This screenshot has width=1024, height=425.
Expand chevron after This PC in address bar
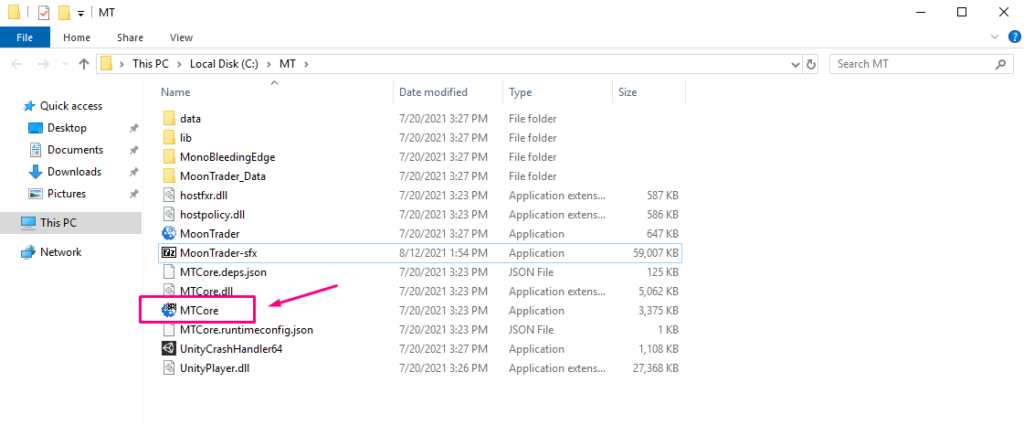[180, 64]
